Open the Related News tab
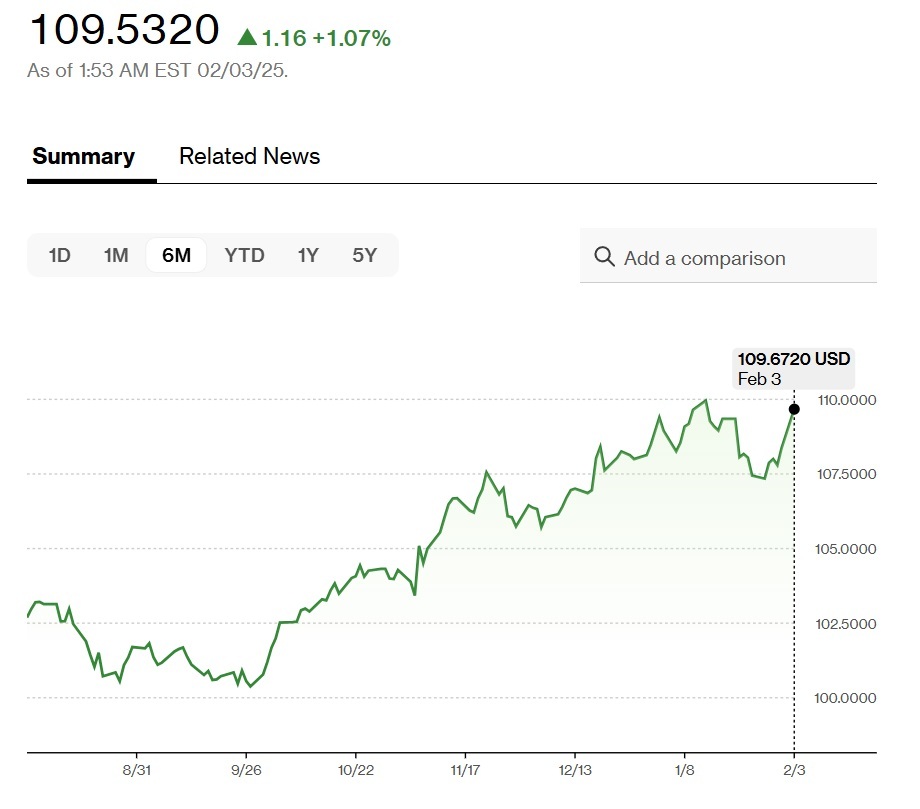The height and width of the screenshot is (809, 920). 249,156
